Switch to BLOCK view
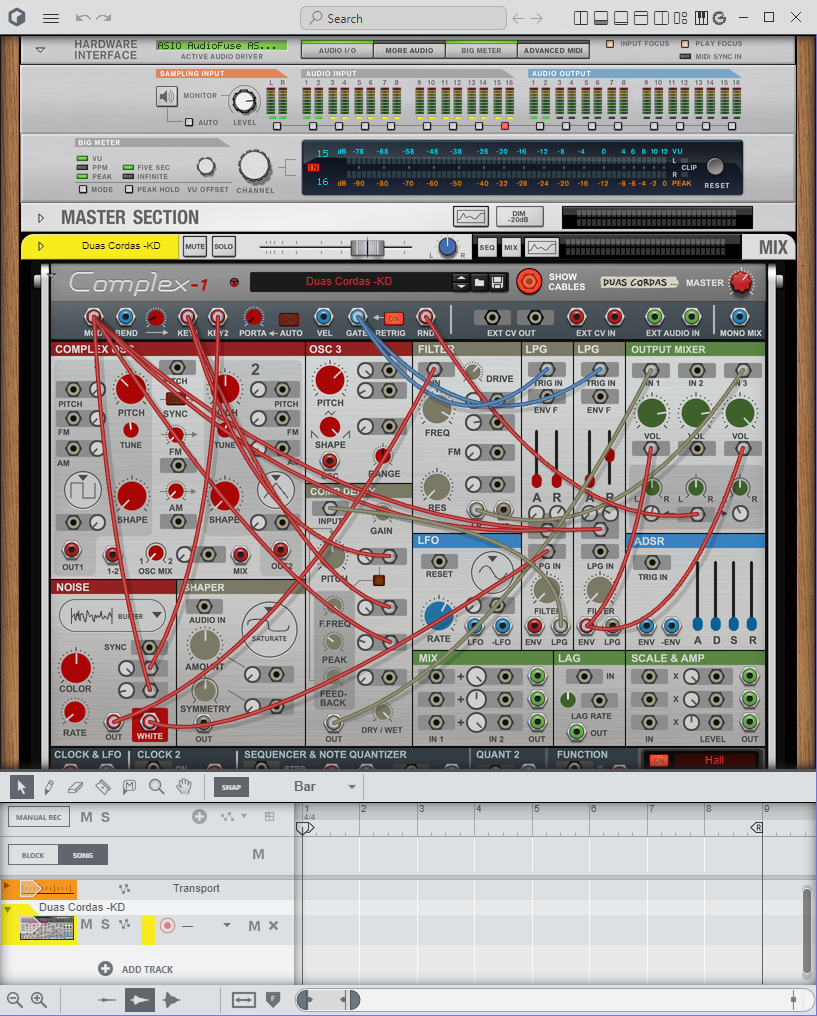 (x=33, y=855)
